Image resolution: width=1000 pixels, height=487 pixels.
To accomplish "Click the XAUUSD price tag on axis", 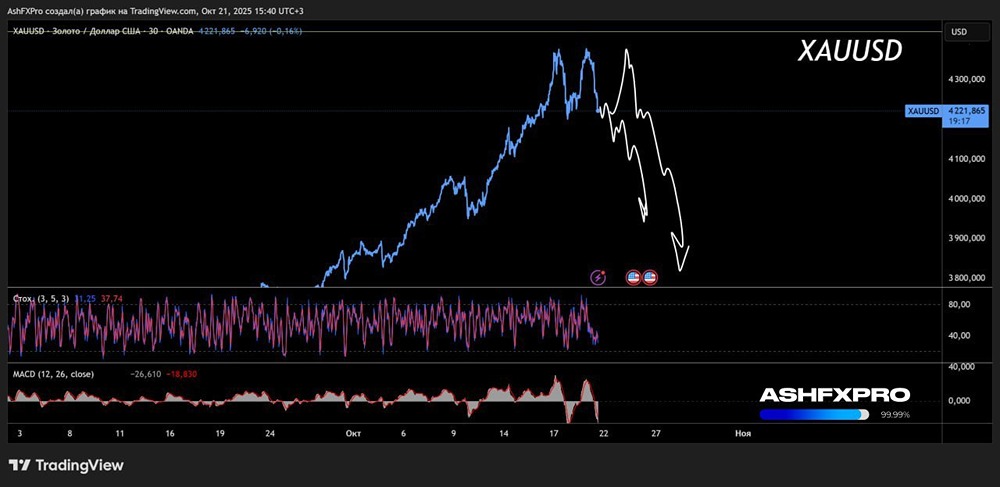I will coord(923,111).
